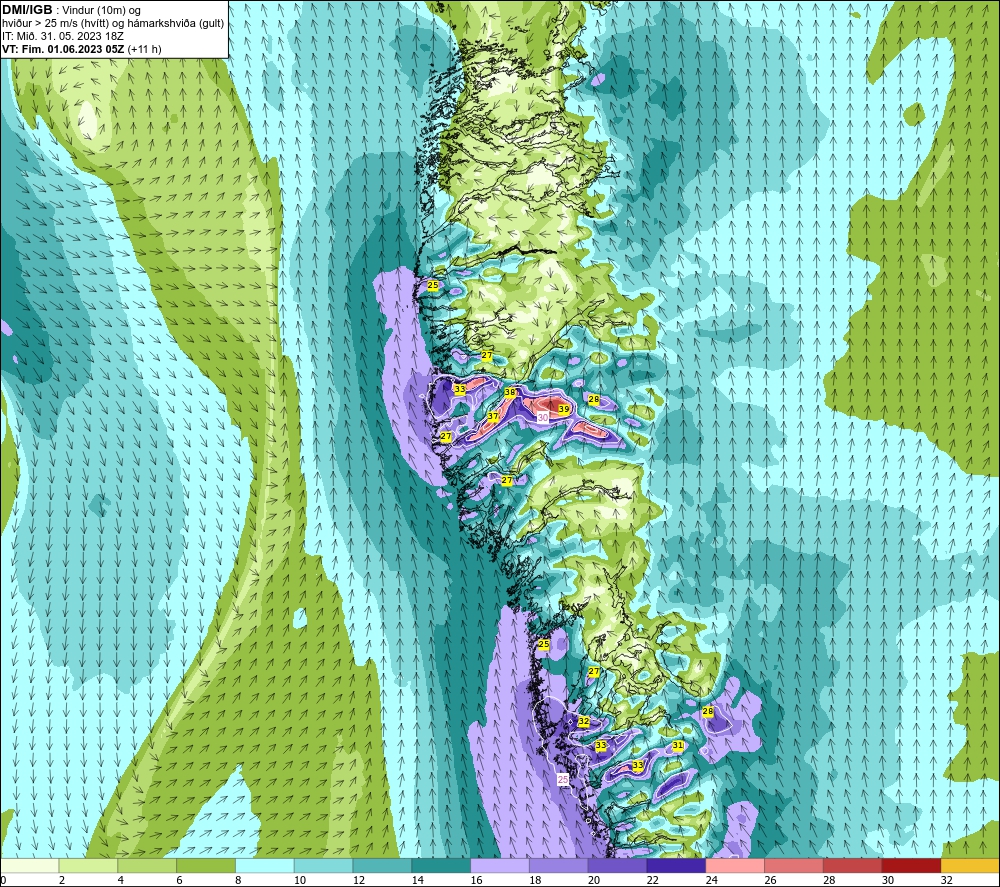Click the 30–32 dark red legend swatch
The image size is (1000, 887).
pos(911,865)
